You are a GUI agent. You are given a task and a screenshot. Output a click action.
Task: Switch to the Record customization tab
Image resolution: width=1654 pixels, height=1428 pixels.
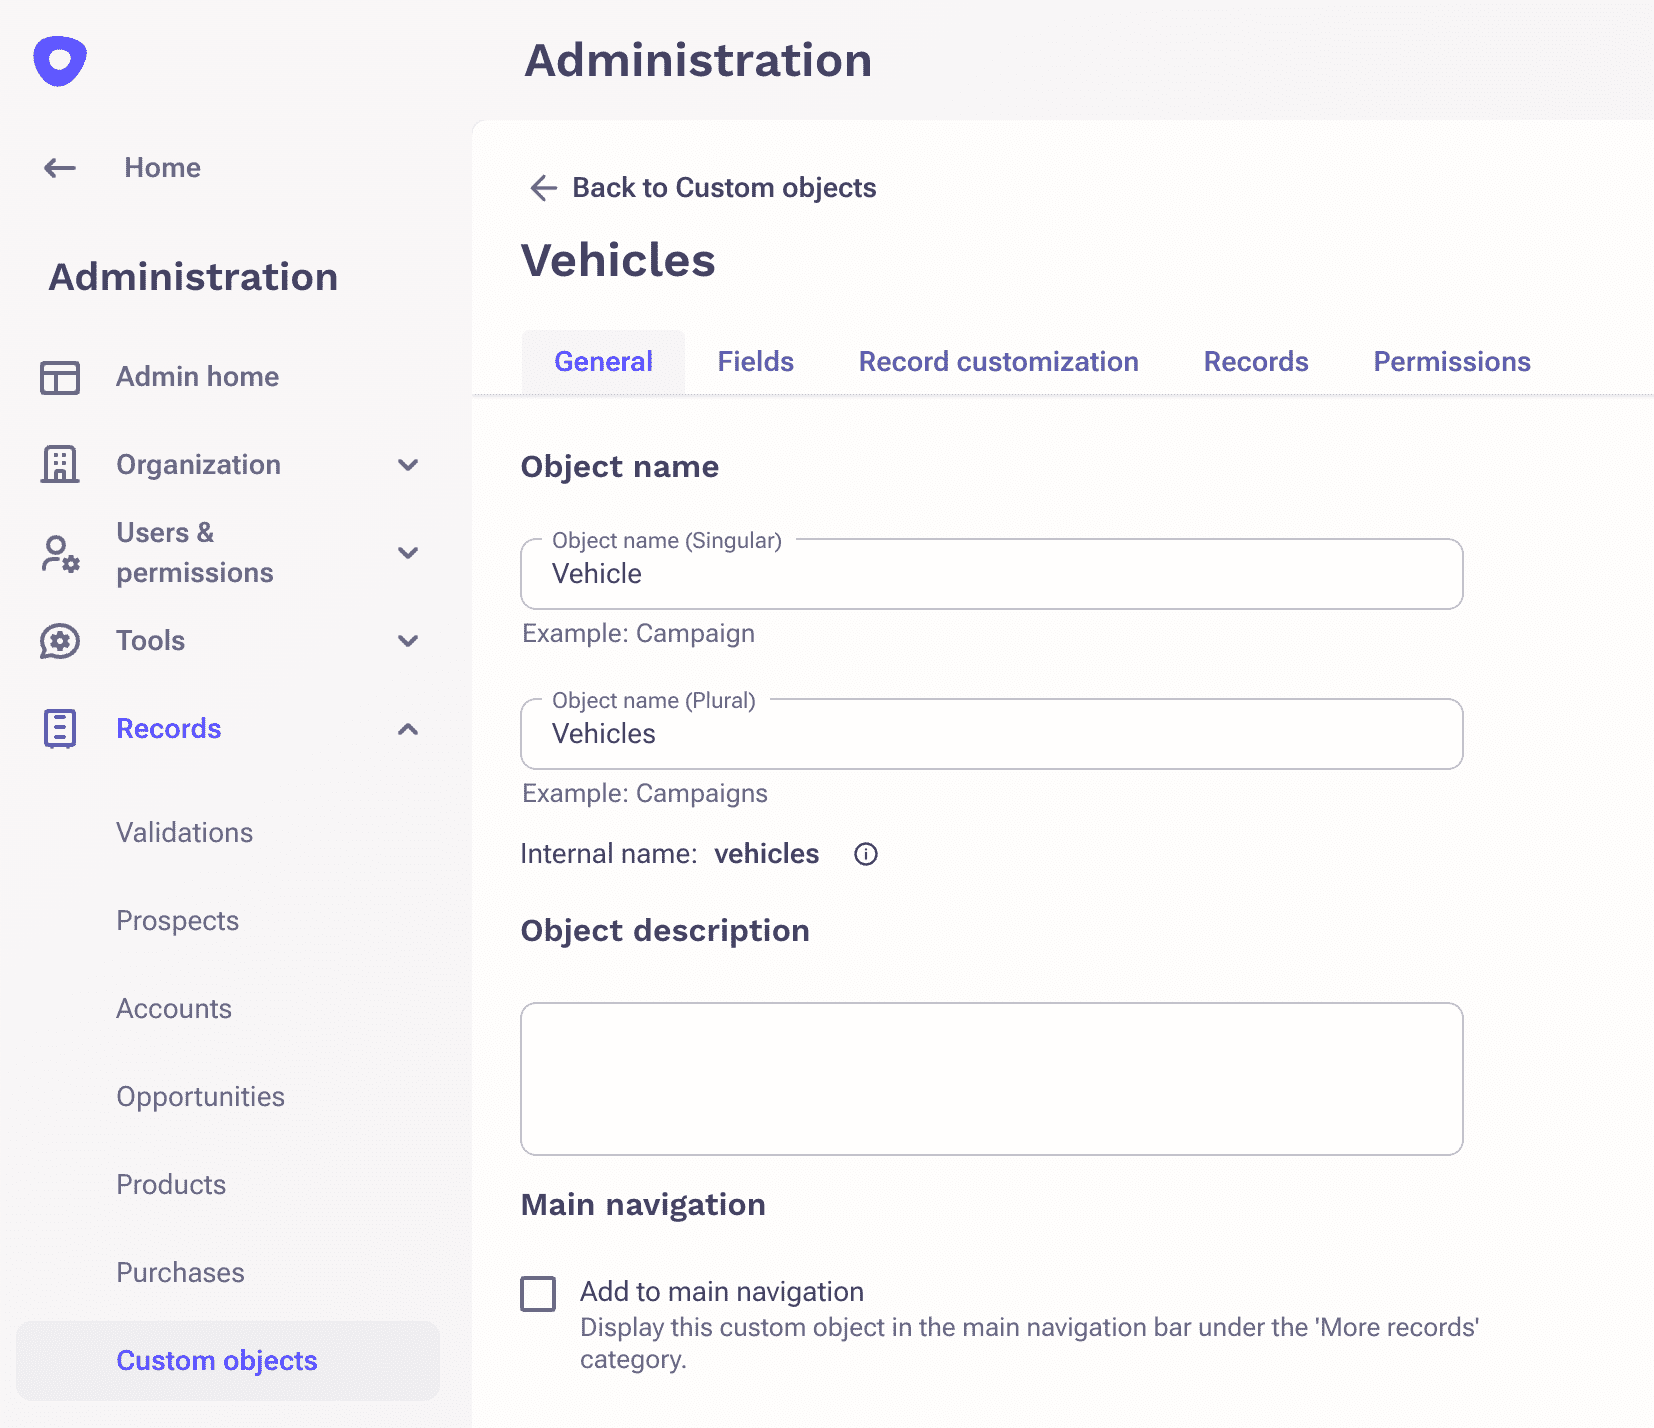click(x=998, y=361)
